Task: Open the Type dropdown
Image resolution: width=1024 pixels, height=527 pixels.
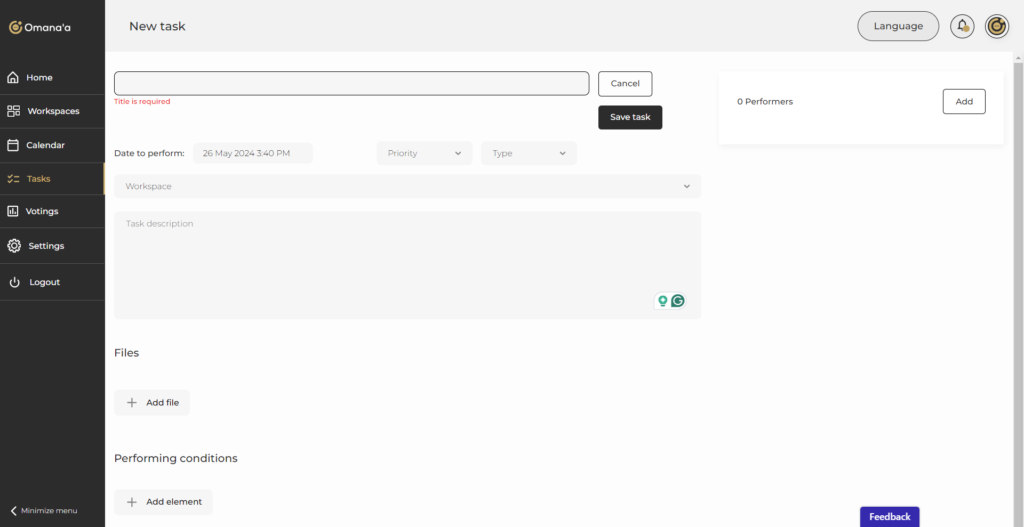Action: [528, 153]
